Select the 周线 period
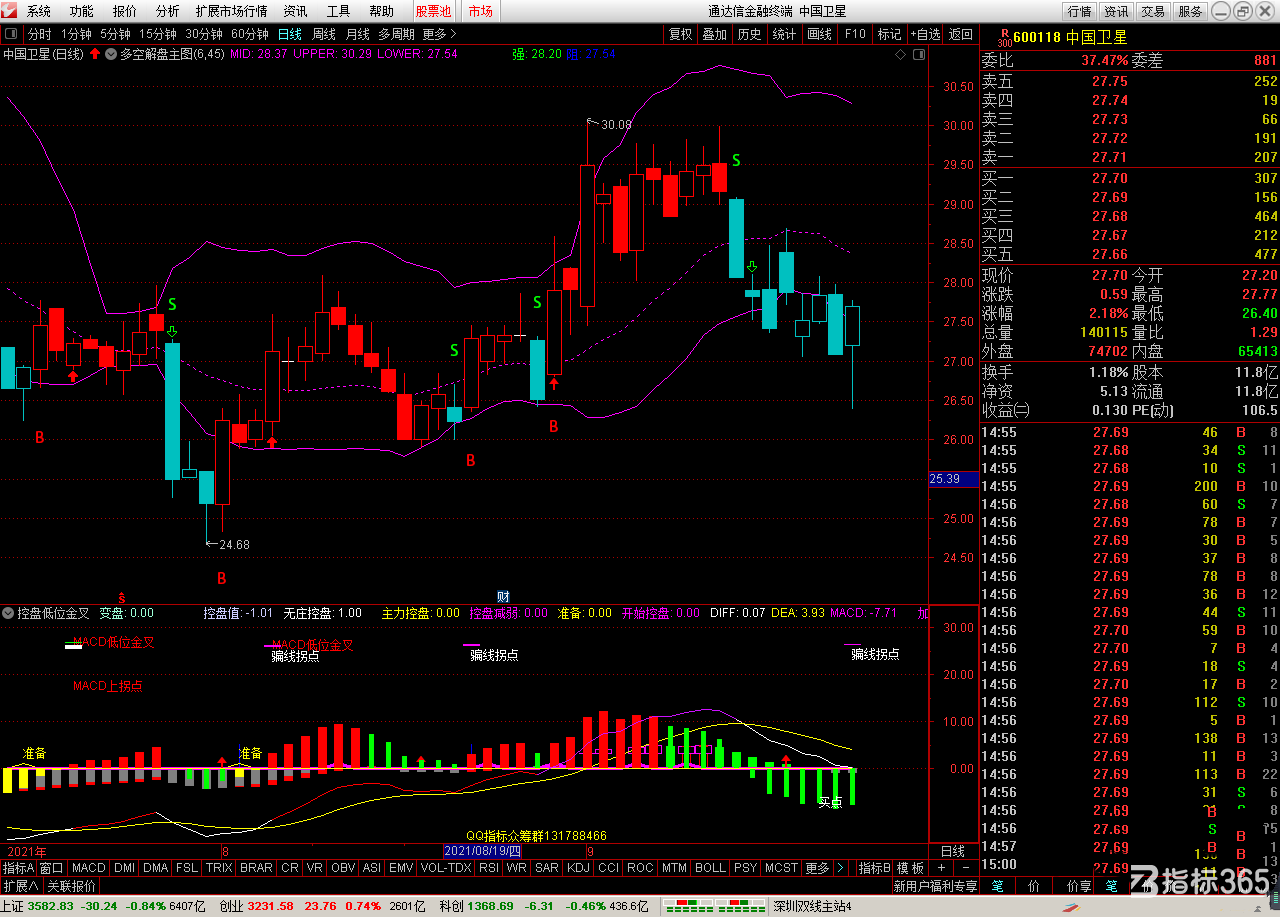 point(324,34)
